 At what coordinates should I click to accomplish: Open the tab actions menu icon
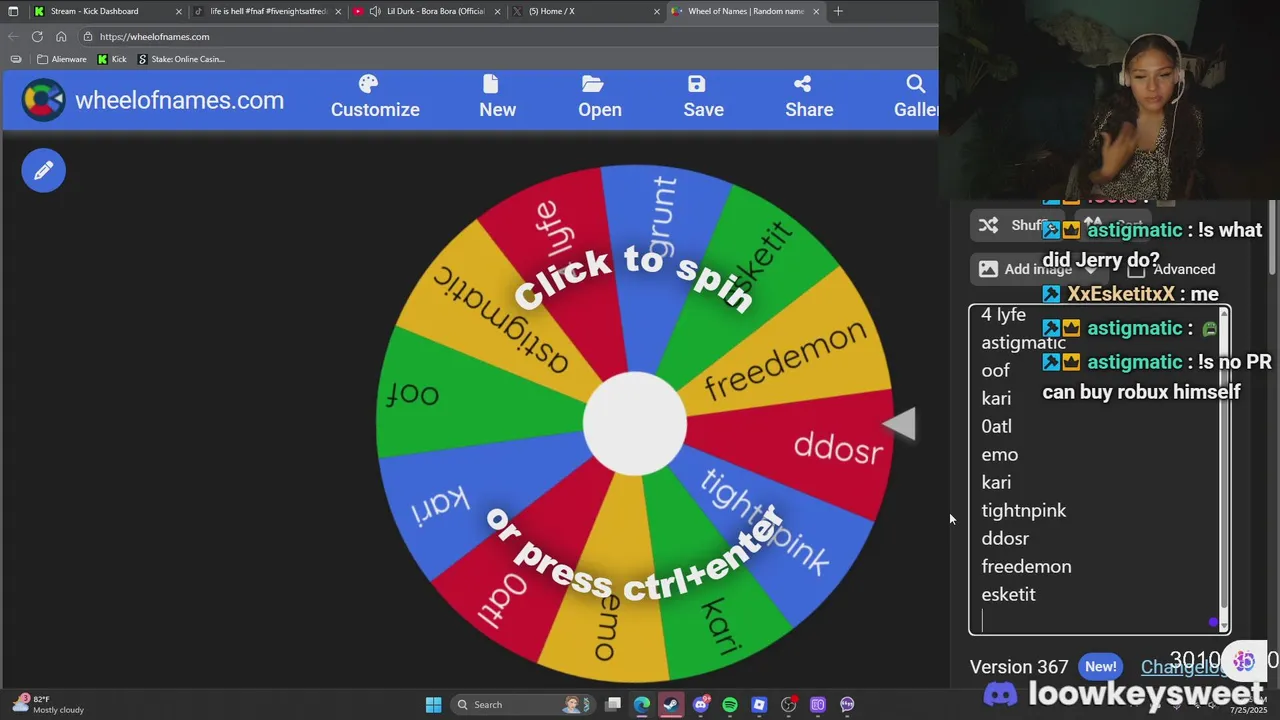[x=13, y=11]
